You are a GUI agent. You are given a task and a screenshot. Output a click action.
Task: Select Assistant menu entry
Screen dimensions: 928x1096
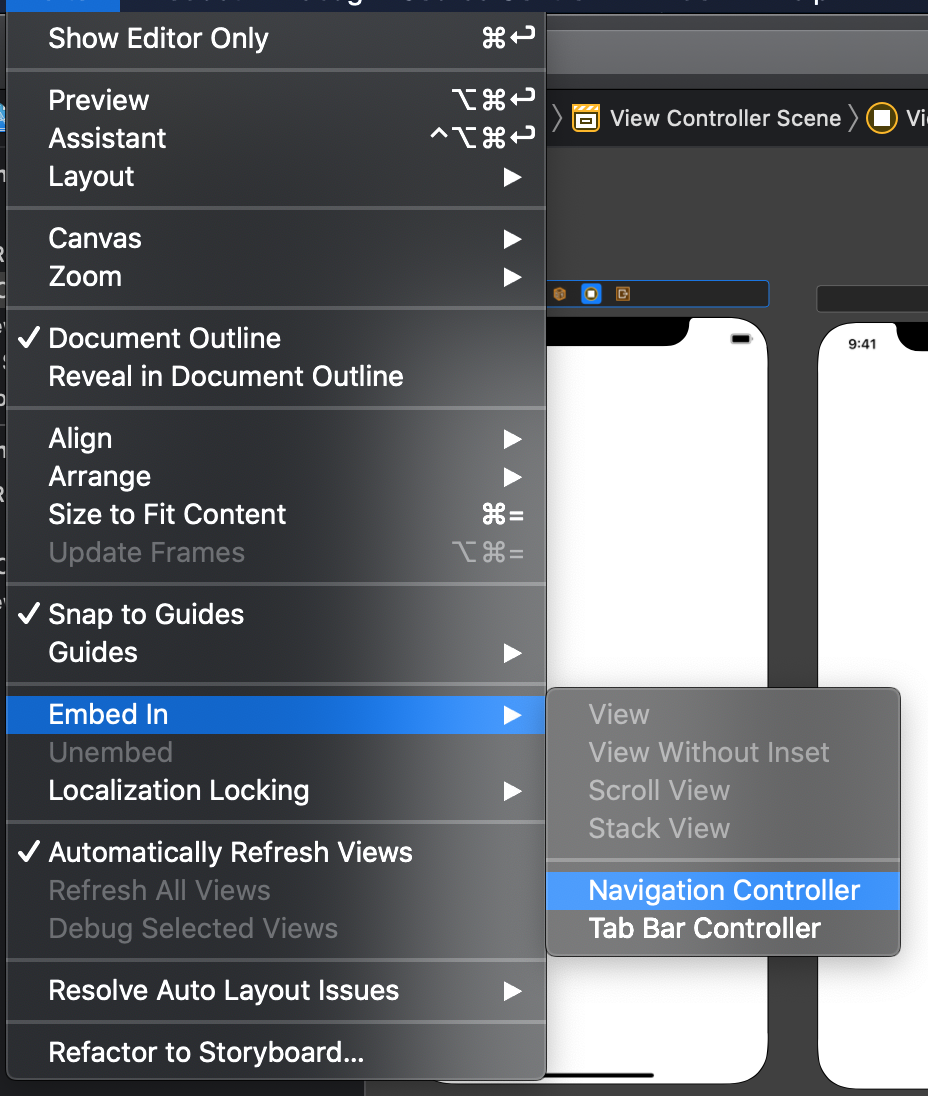click(x=276, y=138)
